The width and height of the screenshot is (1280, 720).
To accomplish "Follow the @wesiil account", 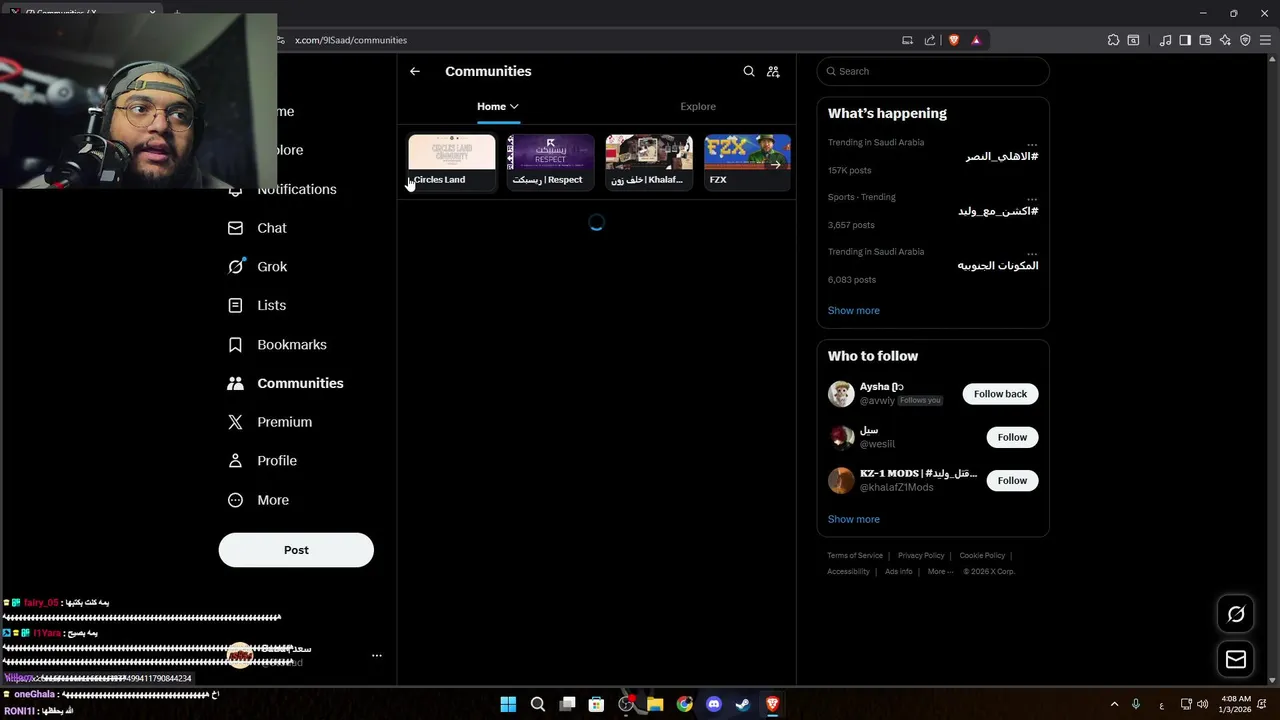I will pyautogui.click(x=1012, y=437).
